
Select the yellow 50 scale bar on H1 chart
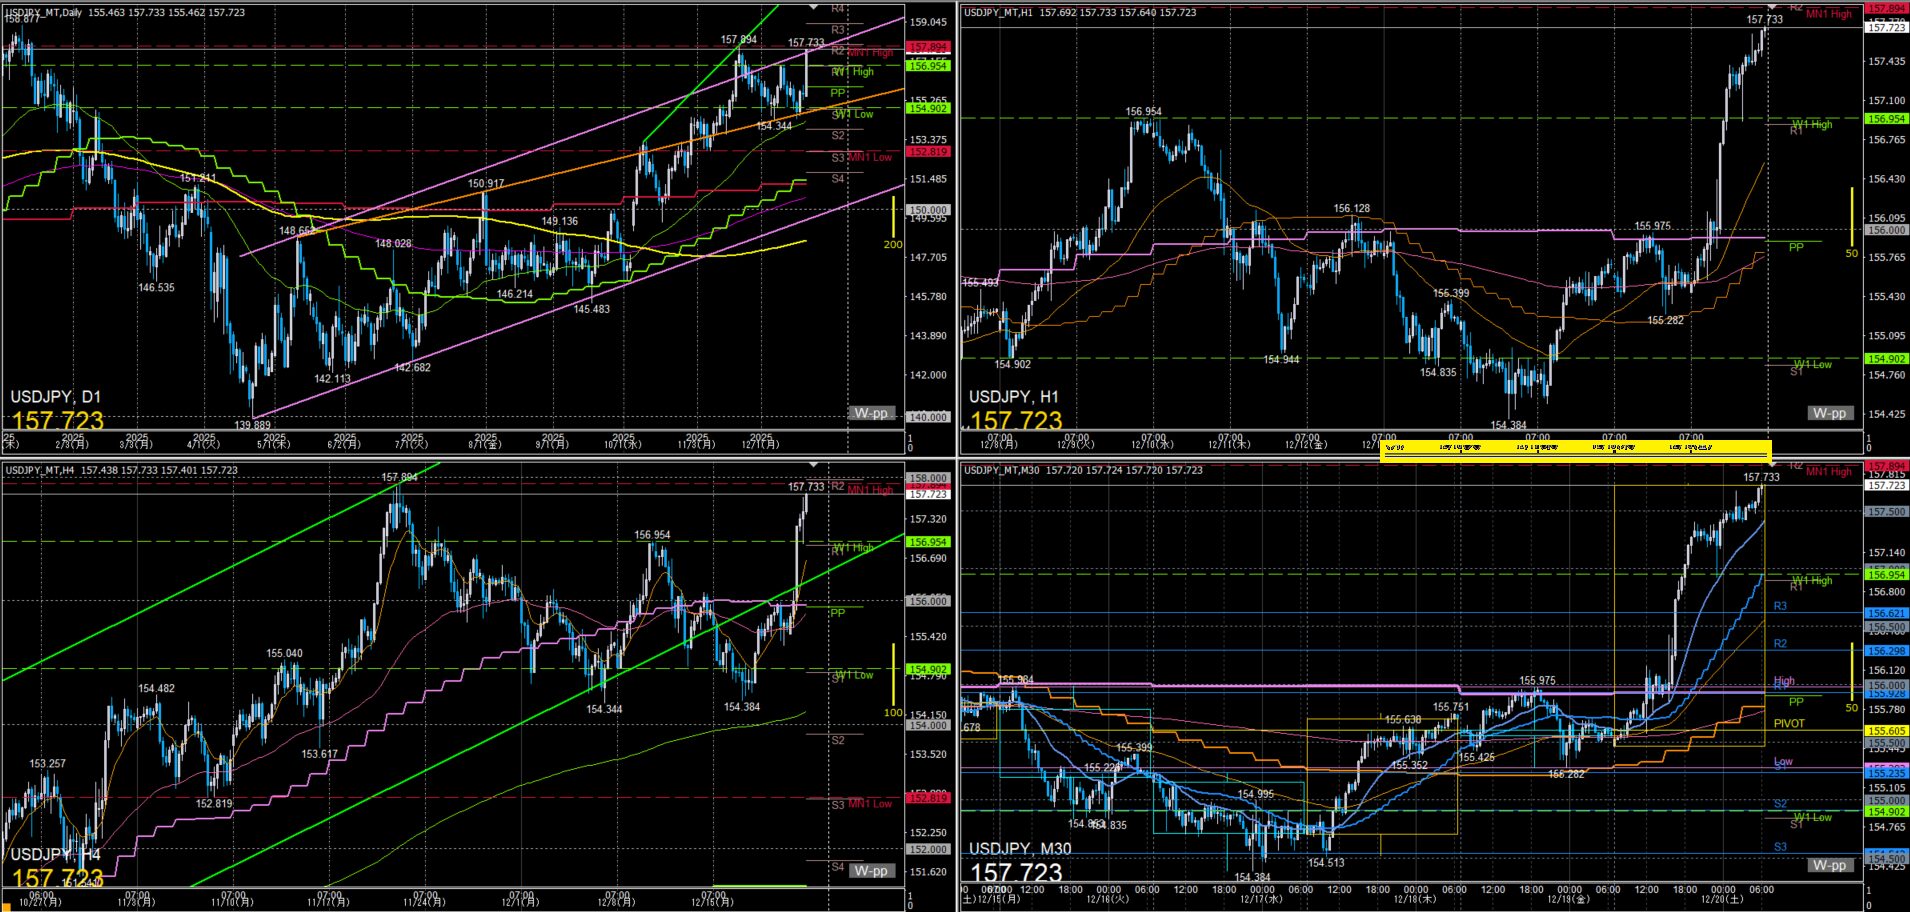point(1852,218)
